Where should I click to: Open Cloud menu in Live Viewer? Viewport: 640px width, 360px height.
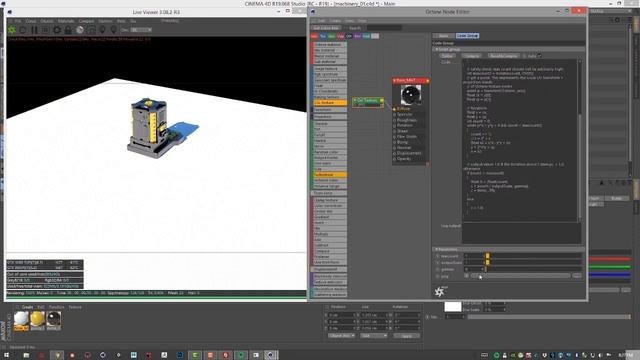[31, 21]
